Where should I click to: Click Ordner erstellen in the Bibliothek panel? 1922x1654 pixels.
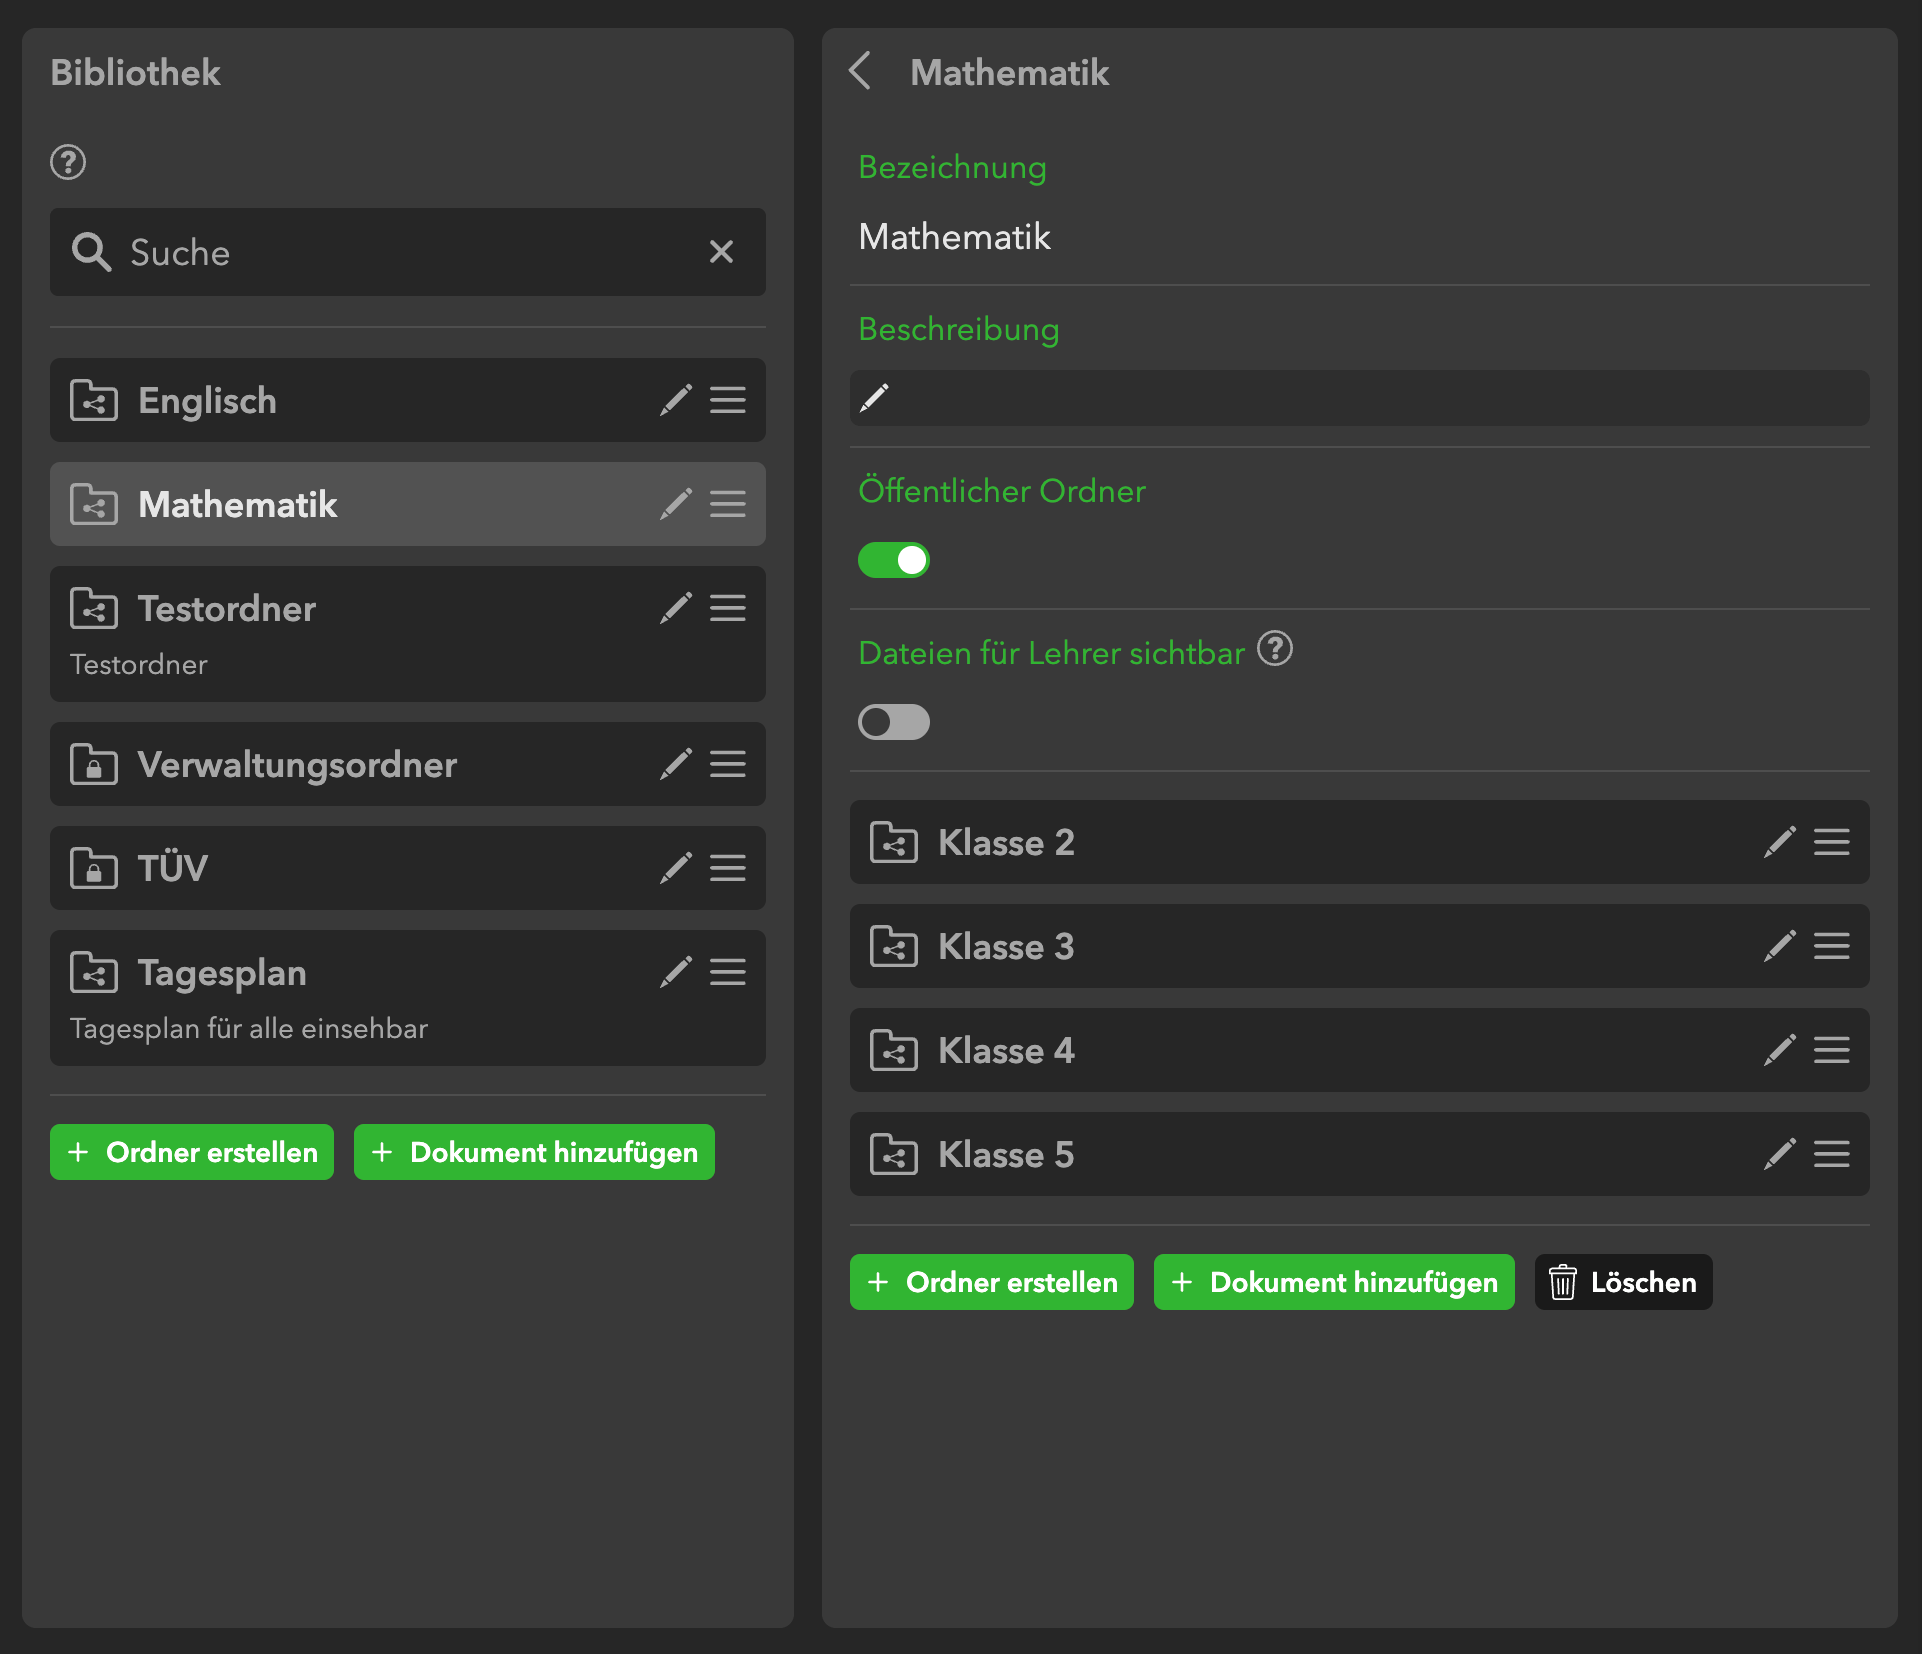[x=192, y=1152]
